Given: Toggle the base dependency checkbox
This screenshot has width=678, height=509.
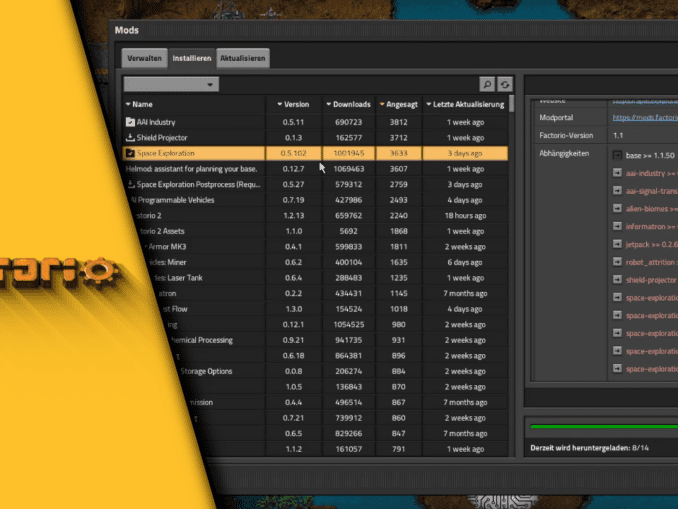Looking at the screenshot, I should [617, 155].
